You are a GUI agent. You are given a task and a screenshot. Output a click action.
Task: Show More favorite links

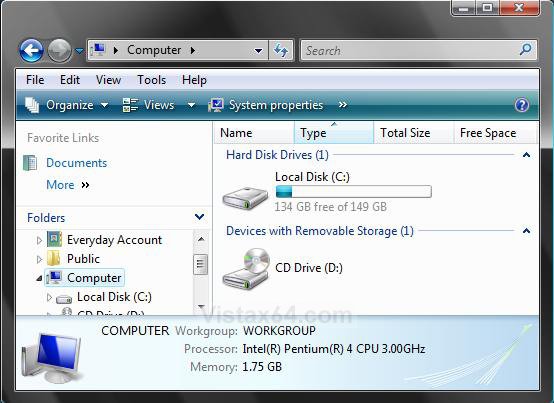pos(67,185)
